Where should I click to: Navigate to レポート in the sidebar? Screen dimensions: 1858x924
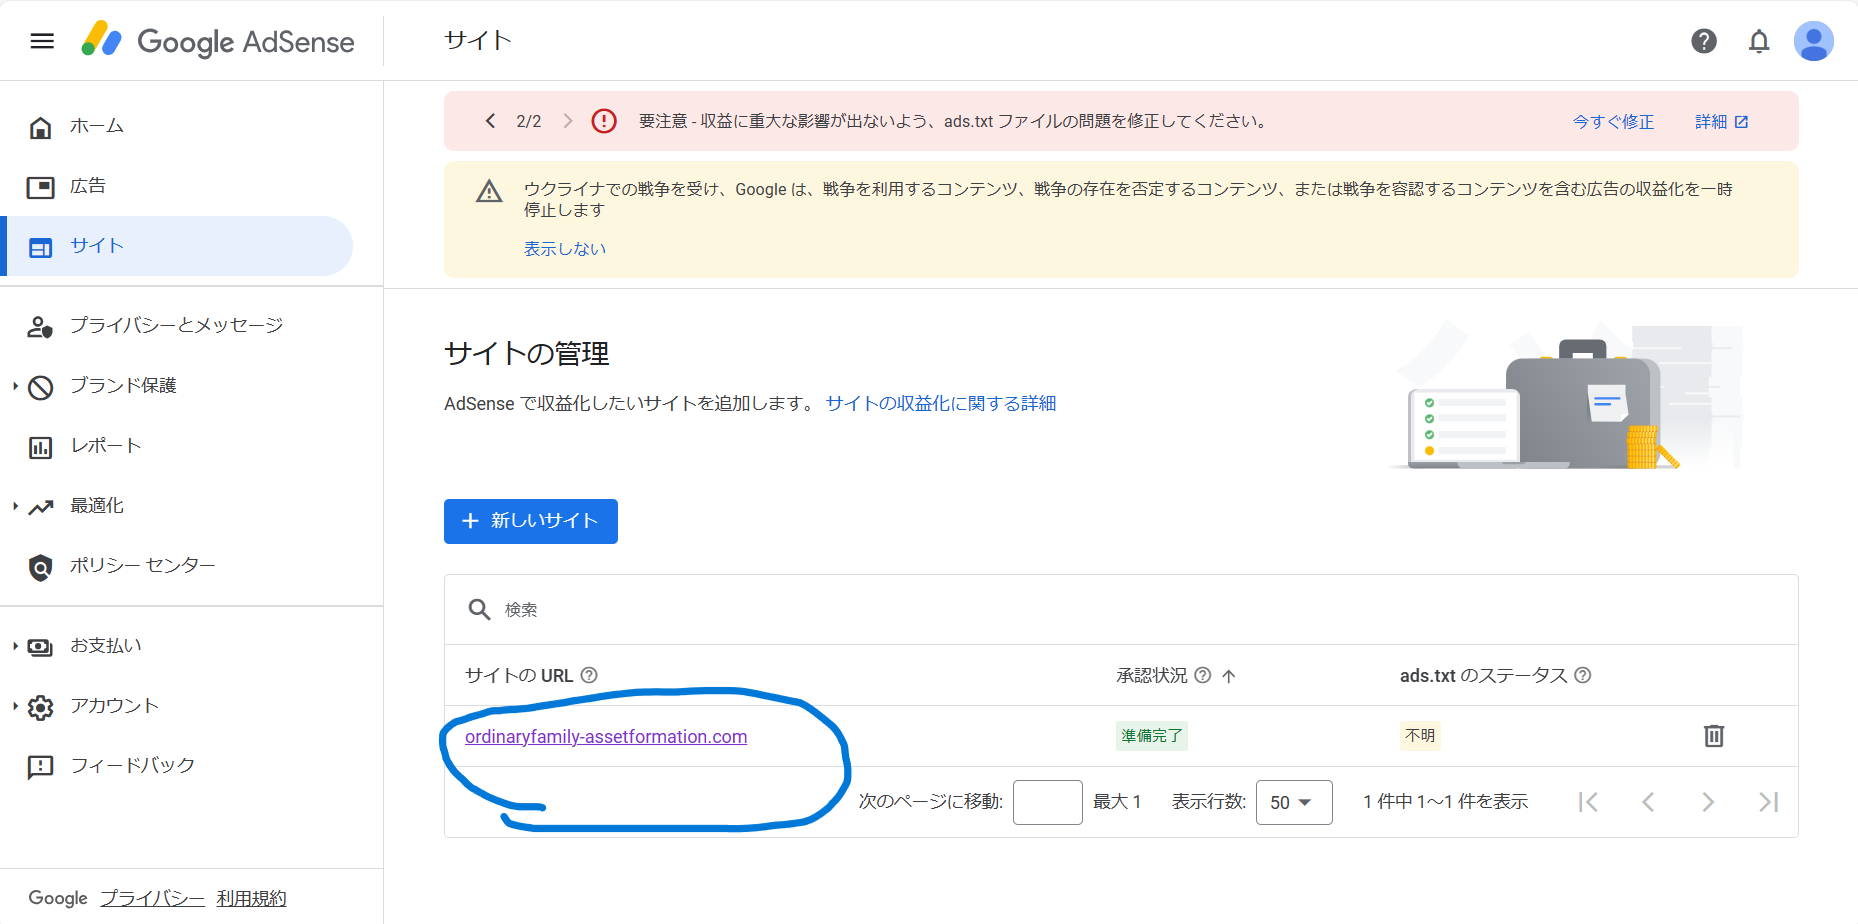click(x=105, y=445)
